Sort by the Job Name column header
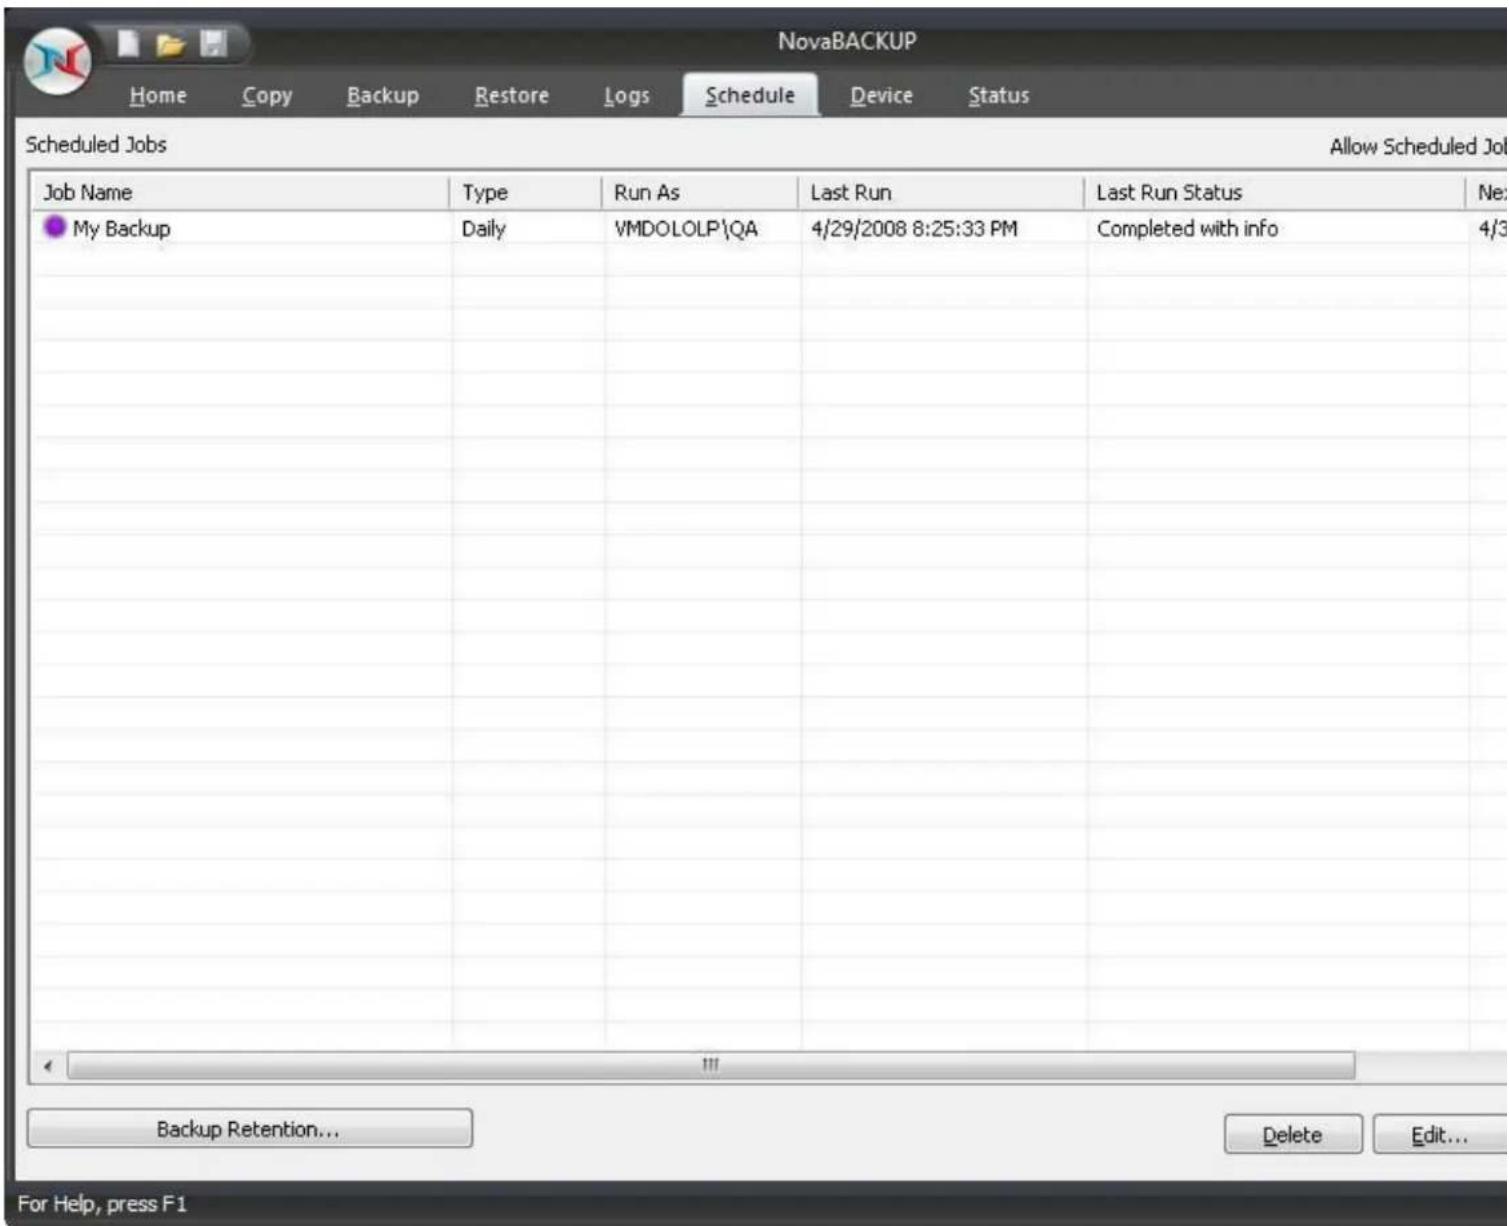The width and height of the screenshot is (1509, 1226). point(240,192)
